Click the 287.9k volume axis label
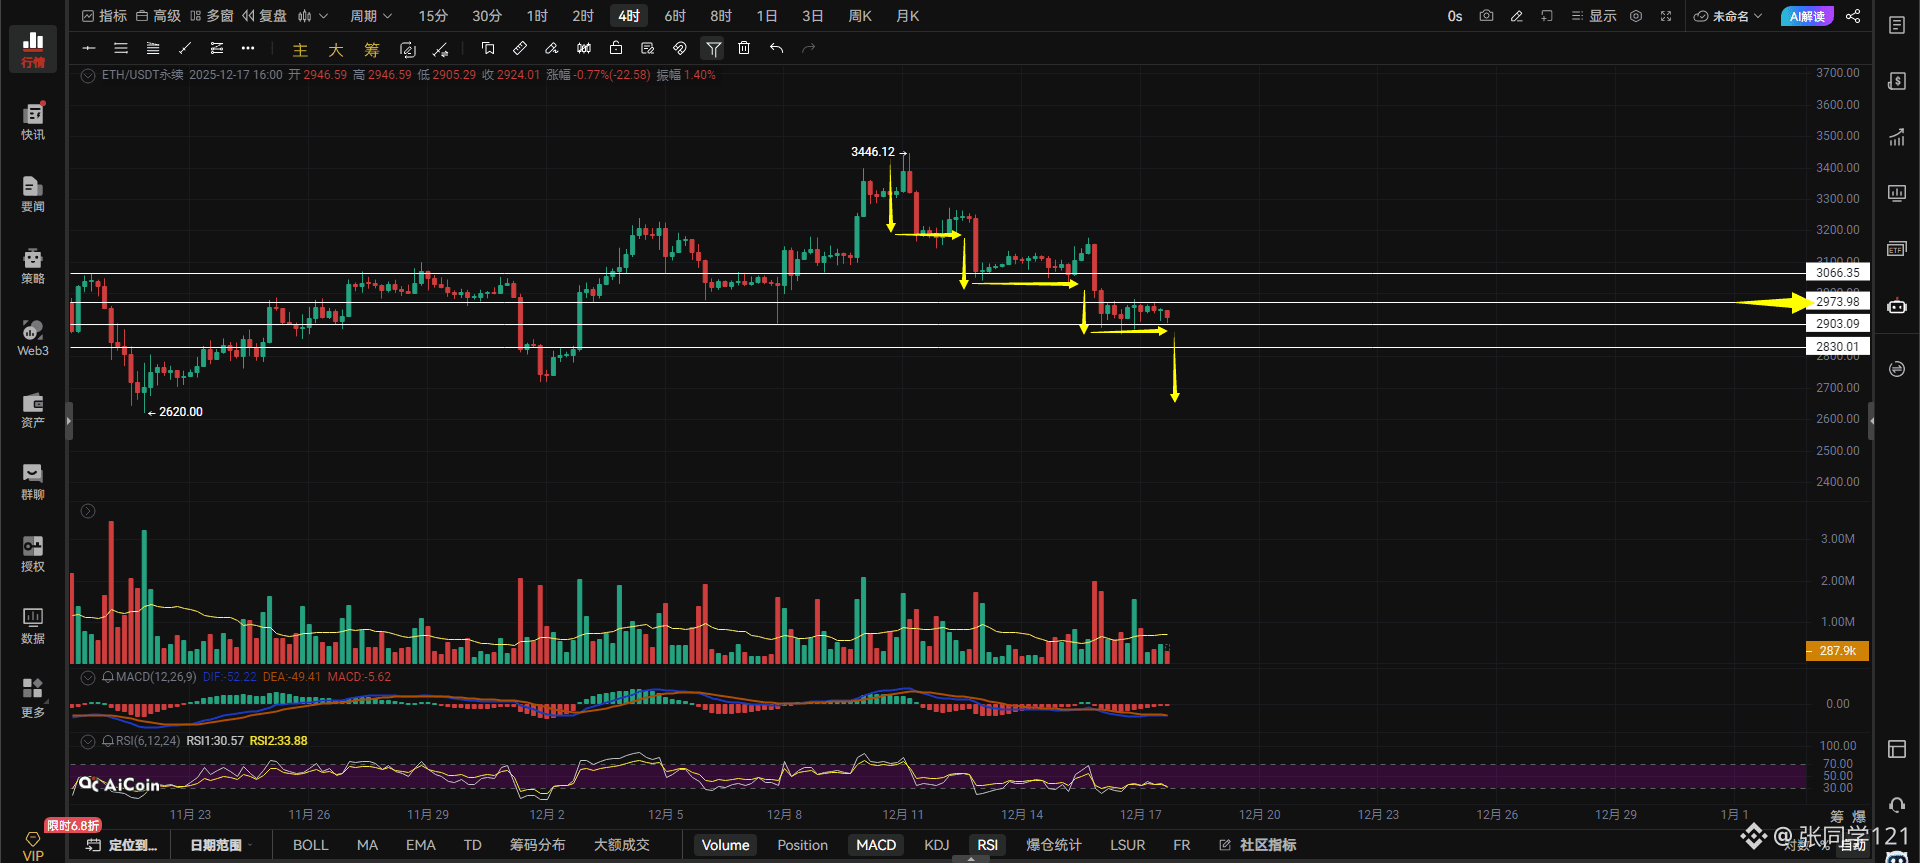Viewport: 1920px width, 863px height. pyautogui.click(x=1837, y=651)
